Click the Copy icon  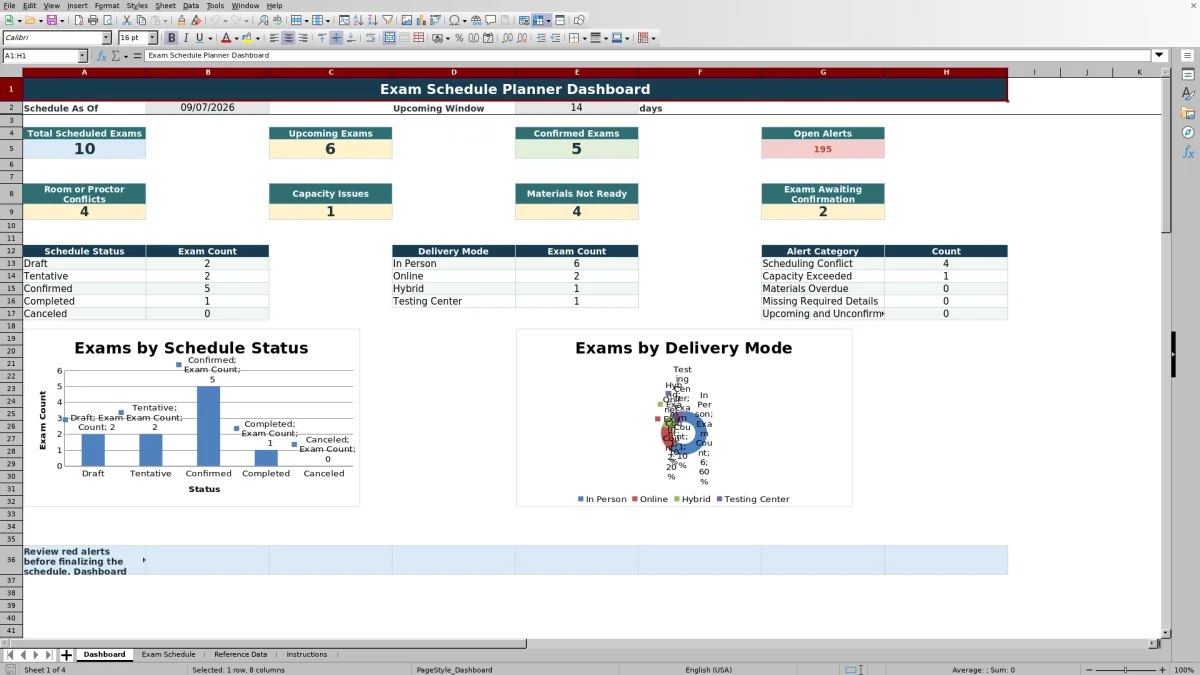[x=141, y=20]
